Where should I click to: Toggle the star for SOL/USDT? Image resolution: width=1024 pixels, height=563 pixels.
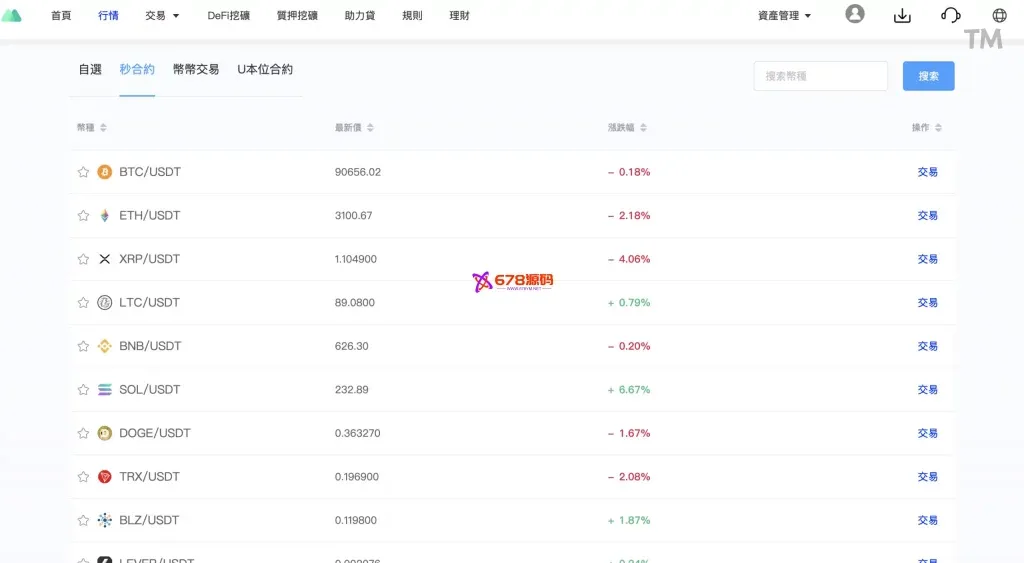coord(83,390)
